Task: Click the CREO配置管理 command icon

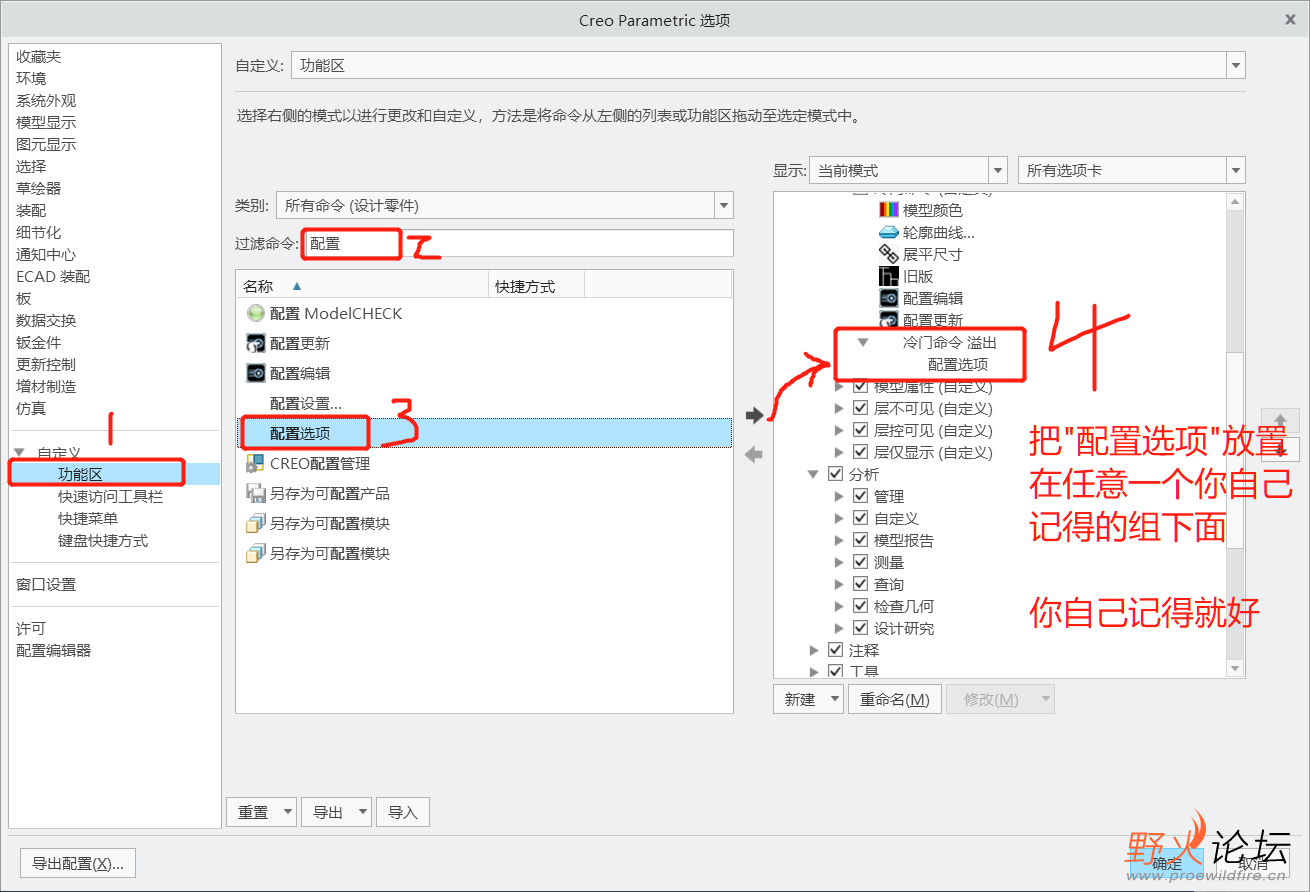Action: 255,463
